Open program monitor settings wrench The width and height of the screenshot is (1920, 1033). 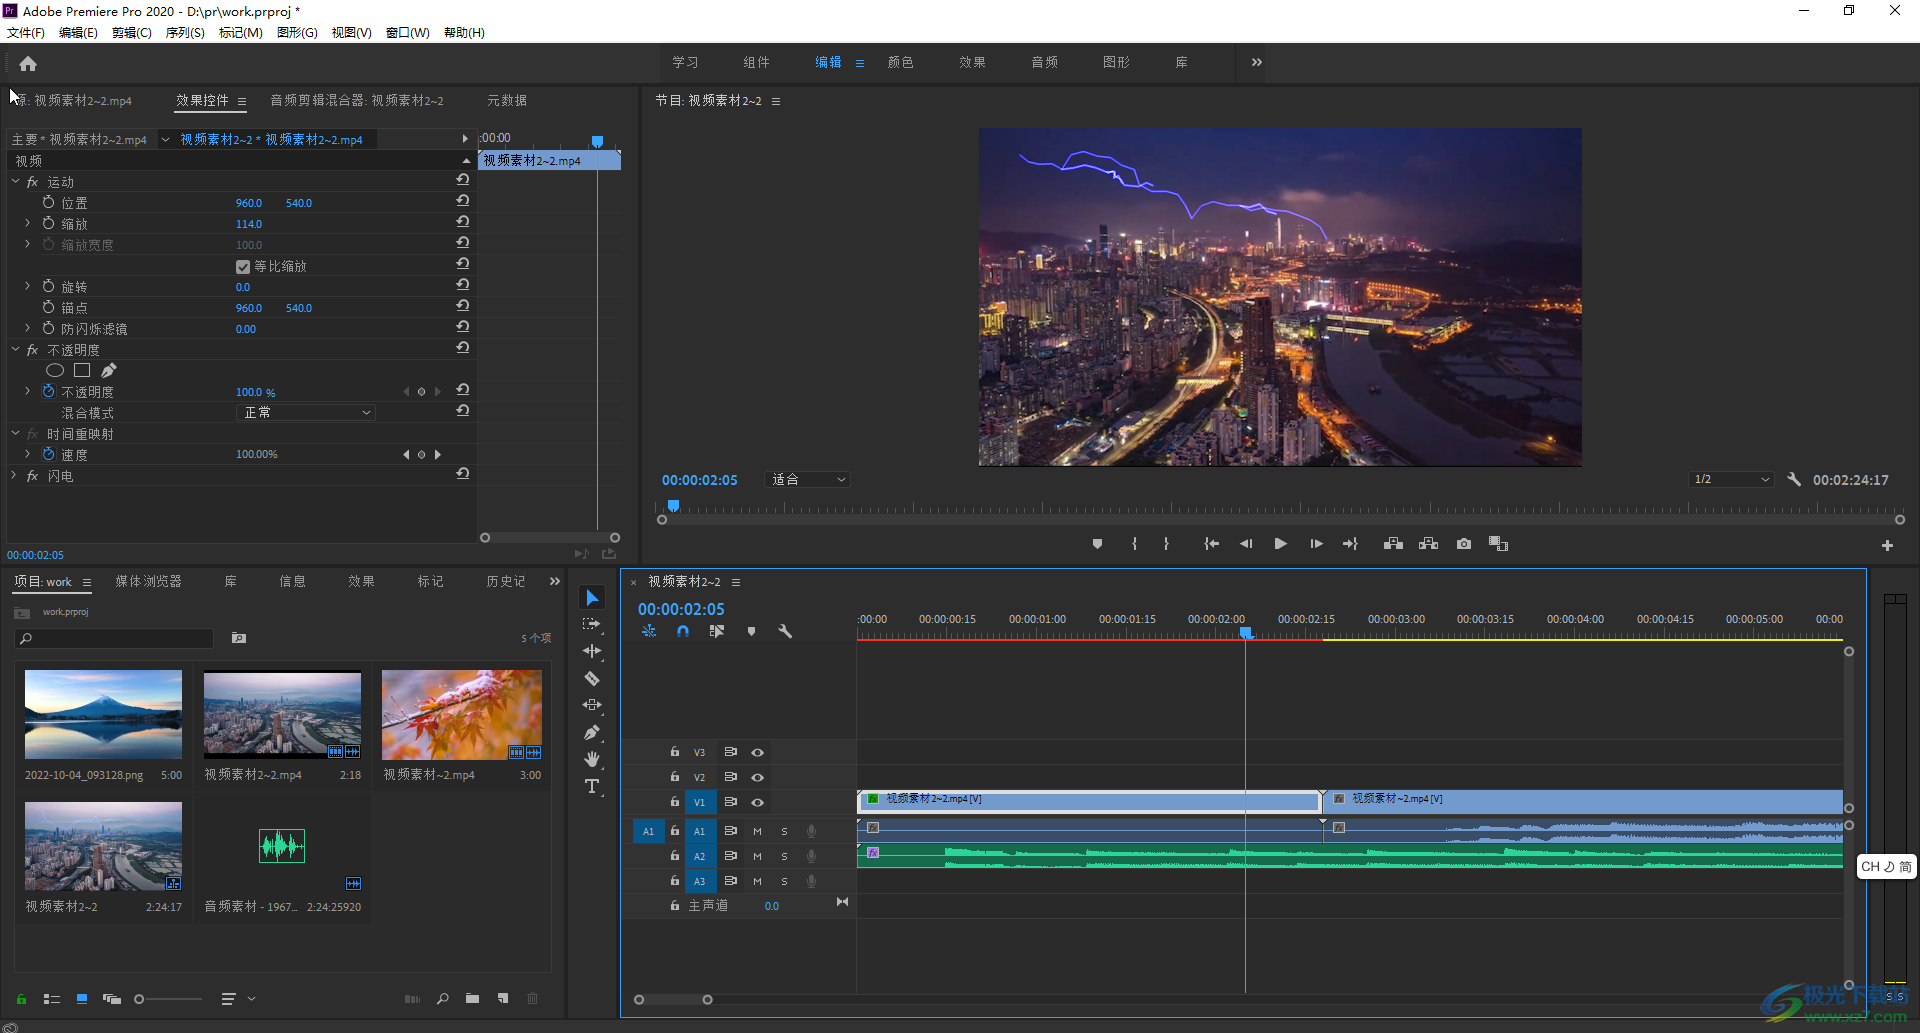coord(1794,480)
